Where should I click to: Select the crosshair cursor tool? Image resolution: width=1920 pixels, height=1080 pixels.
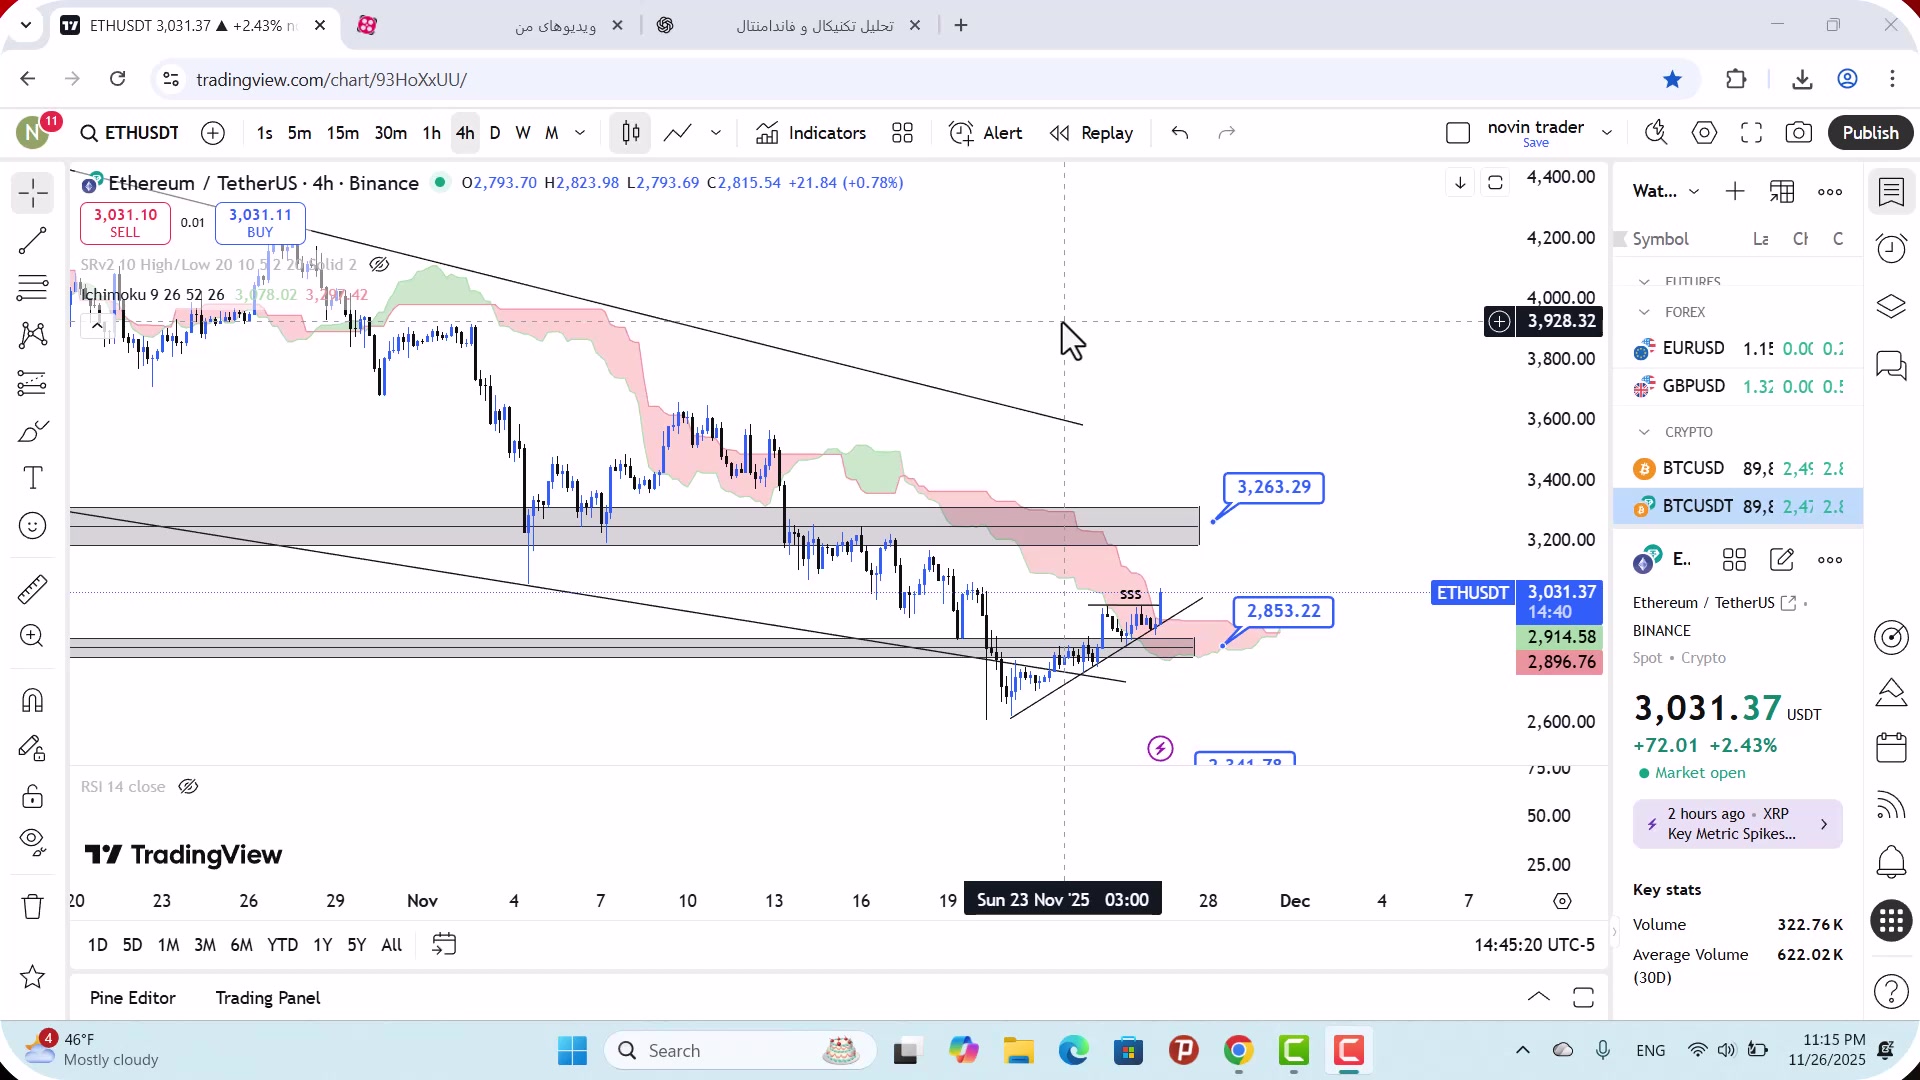(x=32, y=192)
